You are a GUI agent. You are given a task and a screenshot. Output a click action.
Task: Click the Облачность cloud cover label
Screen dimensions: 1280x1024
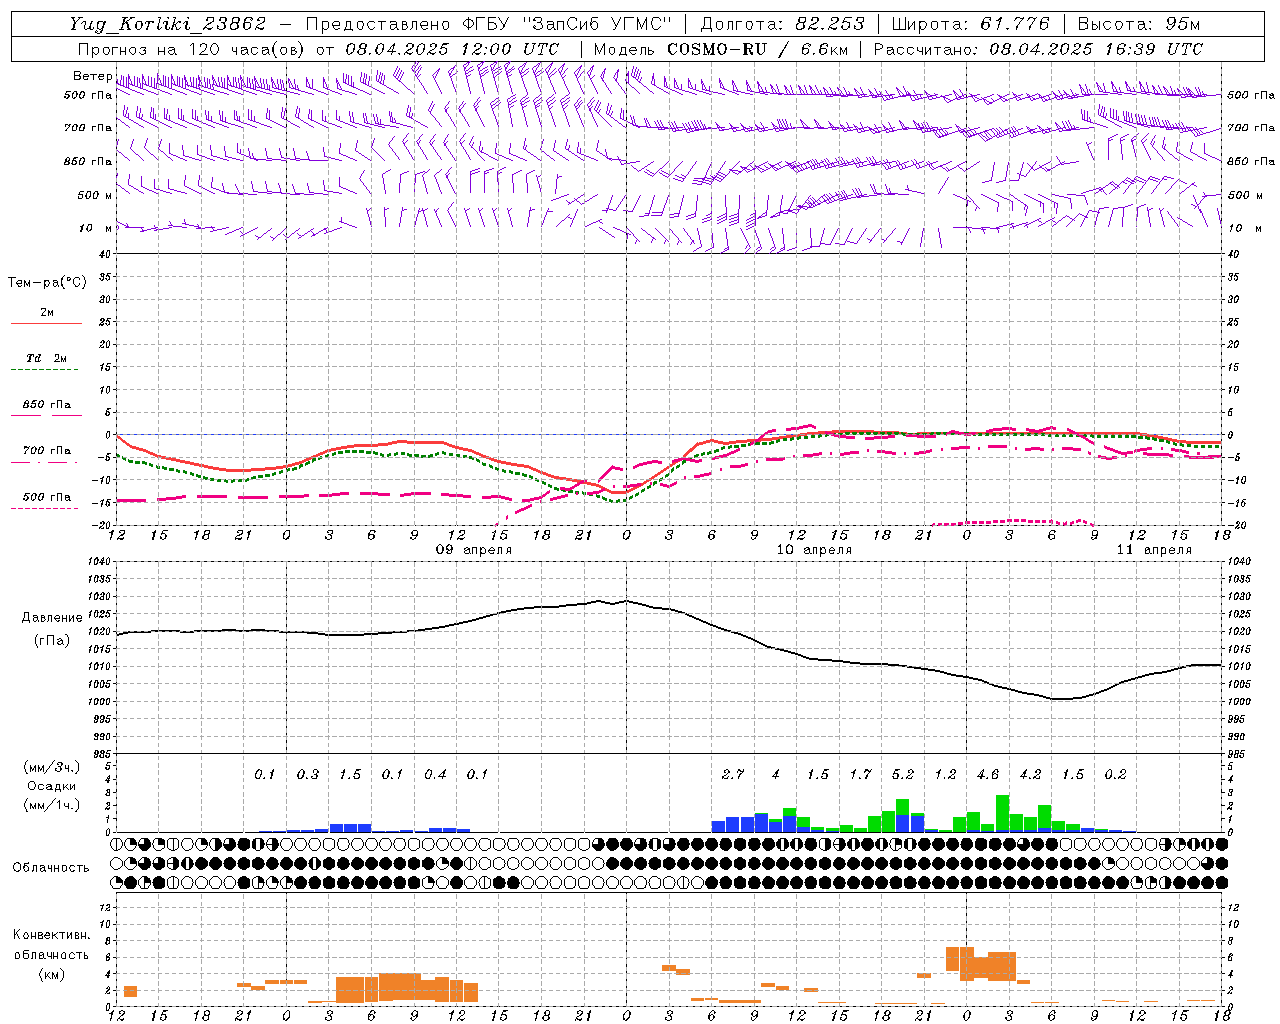point(51,868)
